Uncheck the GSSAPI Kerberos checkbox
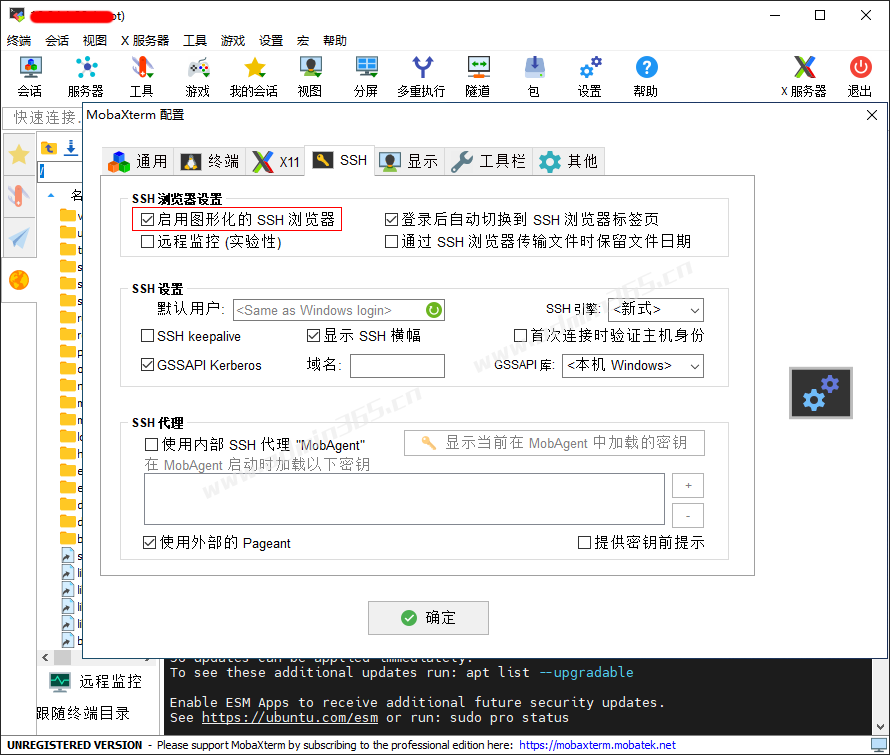The height and width of the screenshot is (755, 890). click(x=148, y=364)
